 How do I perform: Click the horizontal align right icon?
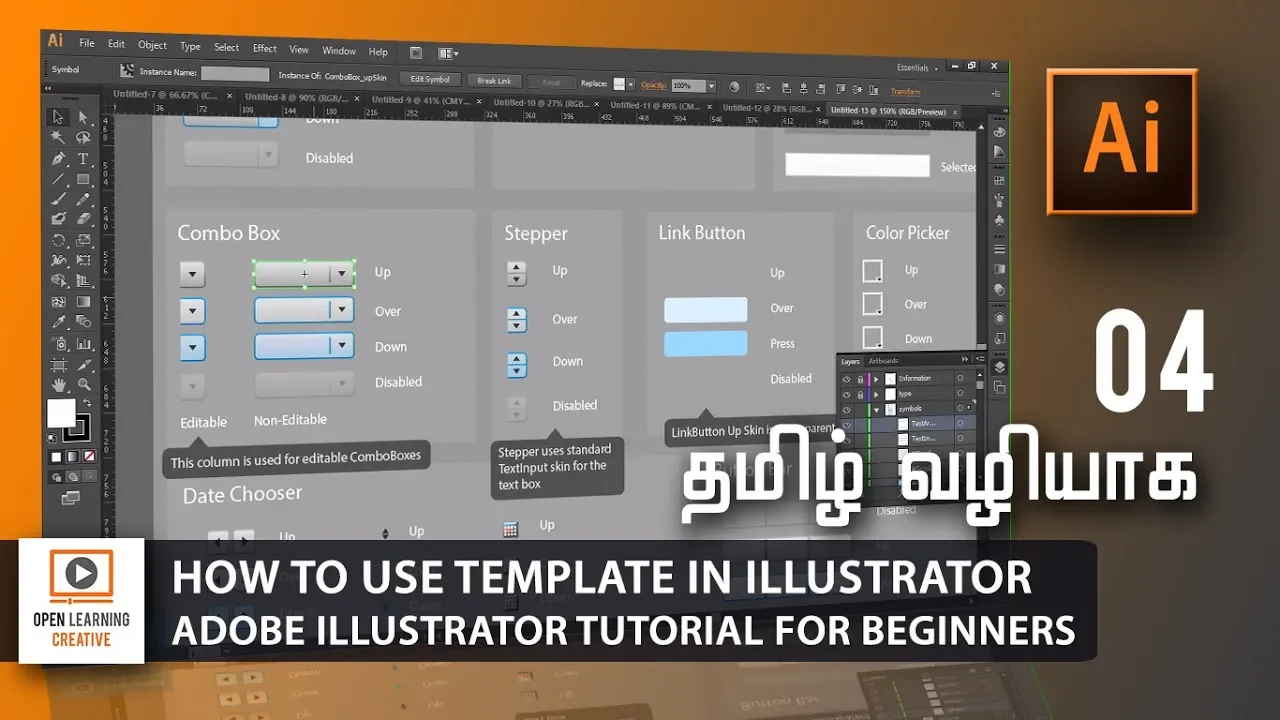tap(820, 88)
